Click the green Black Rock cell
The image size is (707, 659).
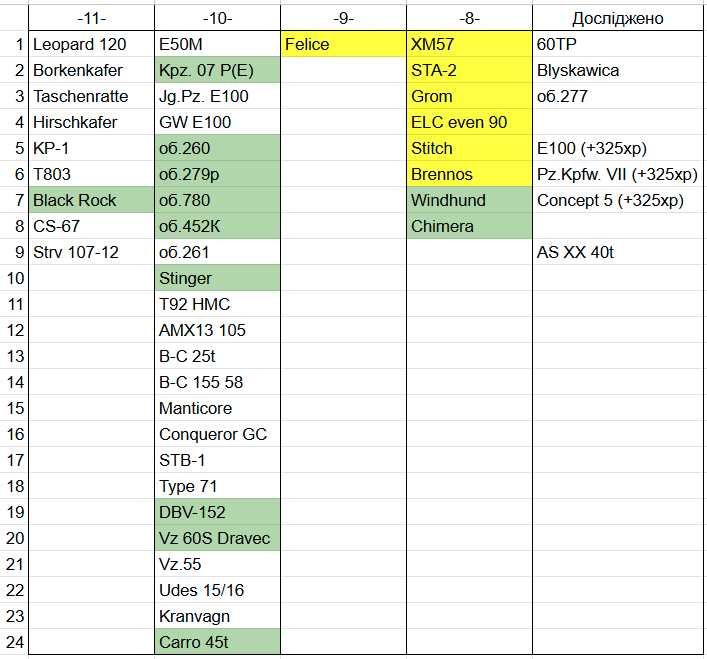tap(91, 200)
